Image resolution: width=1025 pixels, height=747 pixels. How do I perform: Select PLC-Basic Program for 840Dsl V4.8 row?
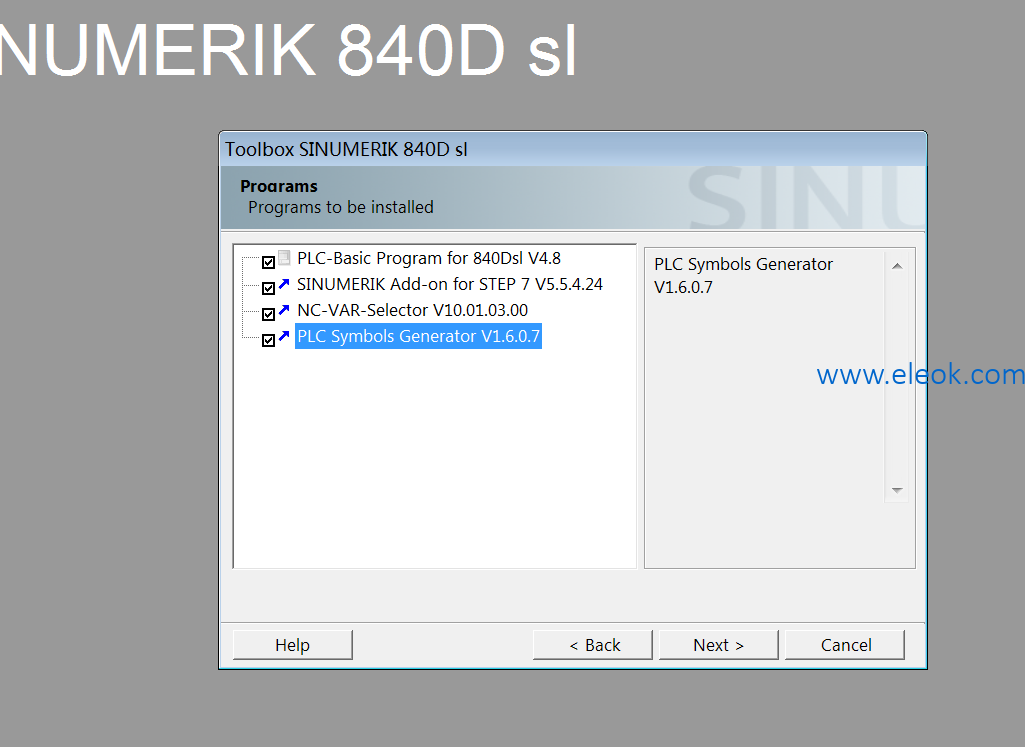pos(429,258)
